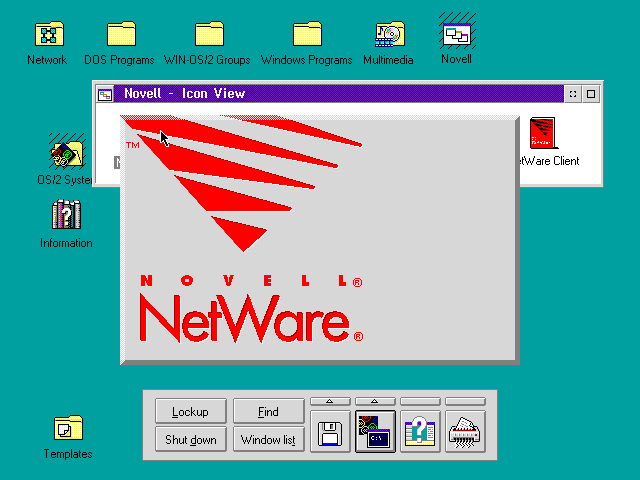This screenshot has height=480, width=640.
Task: Click the Window list button
Action: (x=269, y=439)
